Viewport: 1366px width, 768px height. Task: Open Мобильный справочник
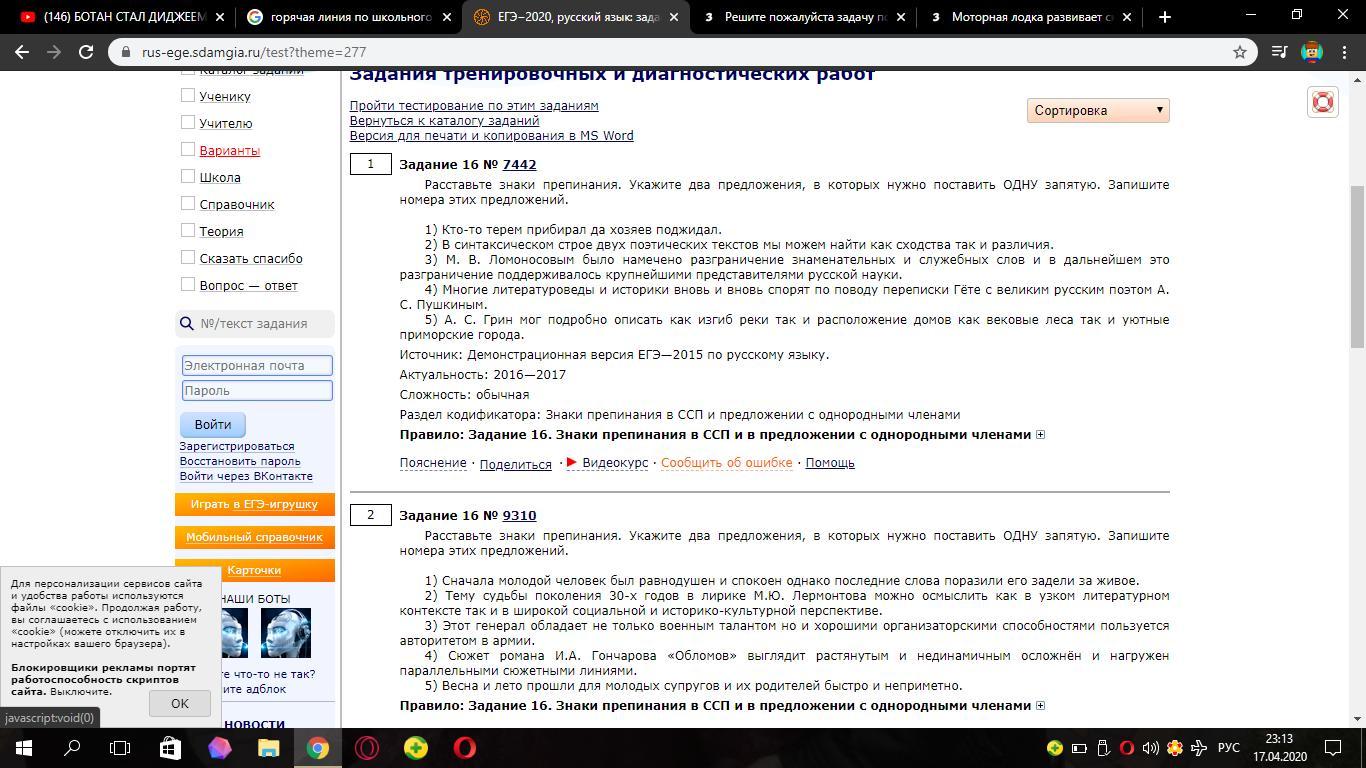[255, 537]
